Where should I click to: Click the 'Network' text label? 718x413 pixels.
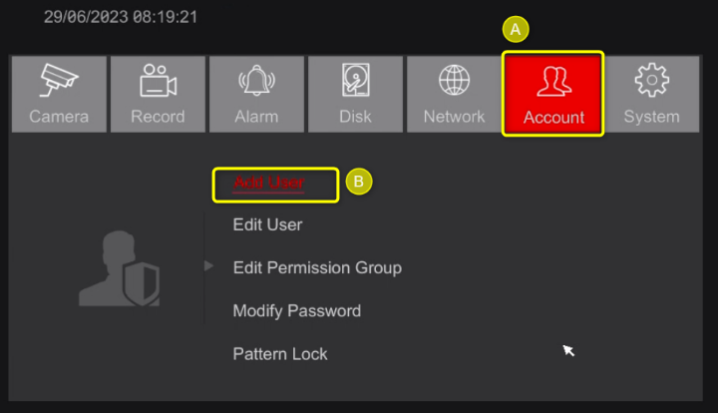point(454,117)
